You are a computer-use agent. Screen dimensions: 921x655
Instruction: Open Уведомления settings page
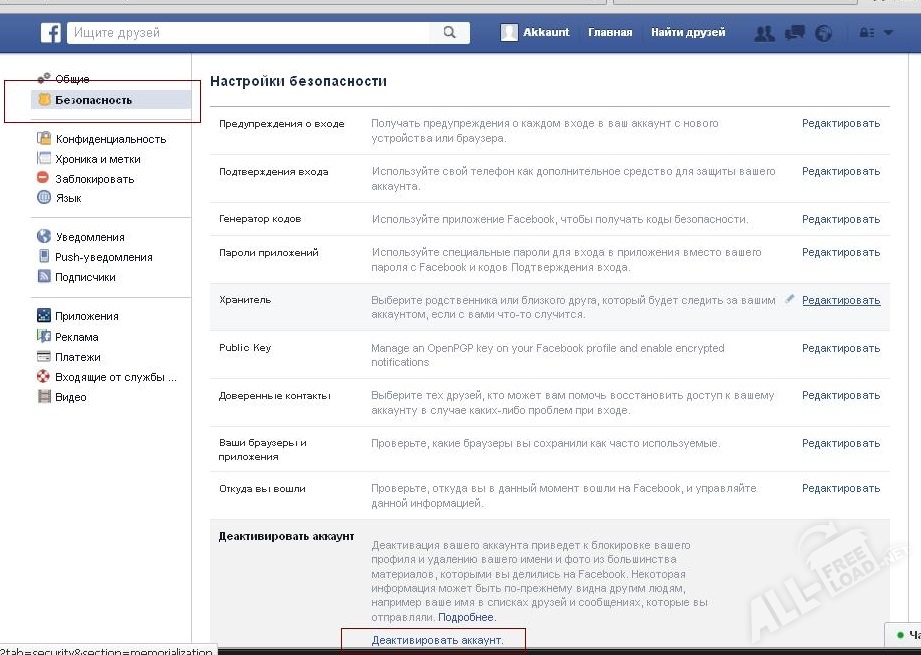tap(89, 237)
